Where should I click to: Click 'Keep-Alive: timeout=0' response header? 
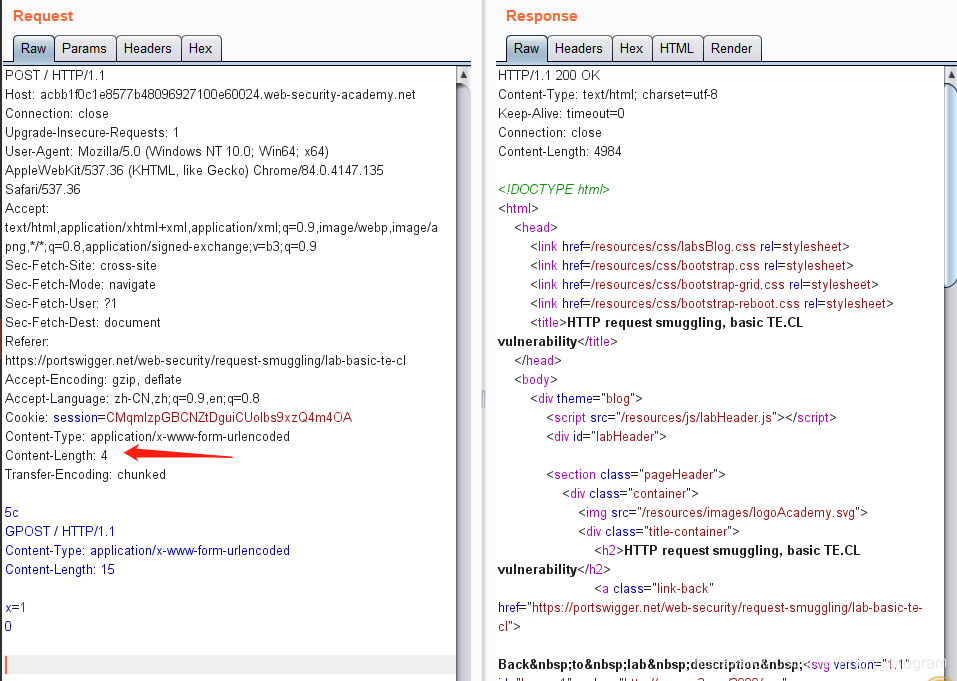coord(562,114)
